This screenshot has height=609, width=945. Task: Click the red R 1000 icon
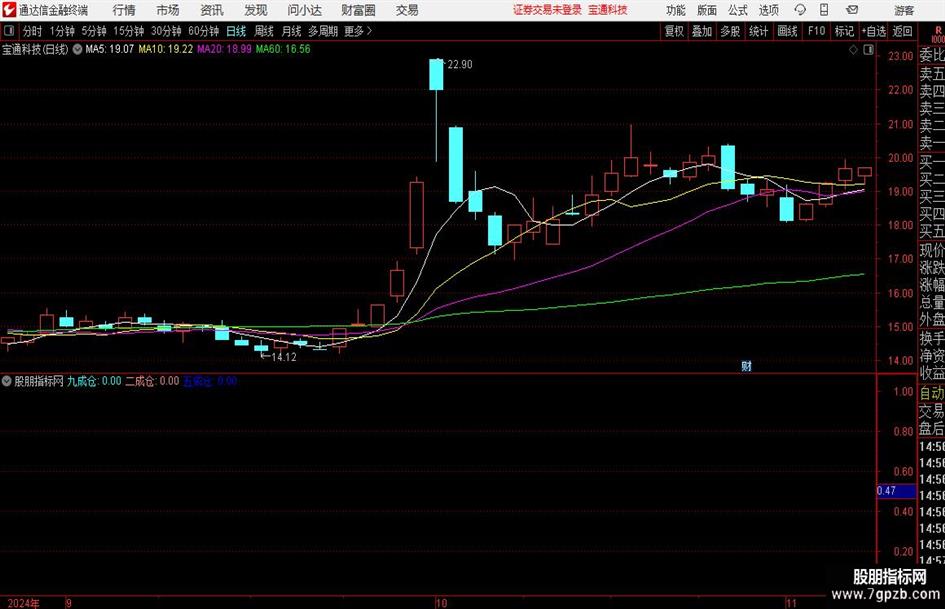(x=938, y=35)
